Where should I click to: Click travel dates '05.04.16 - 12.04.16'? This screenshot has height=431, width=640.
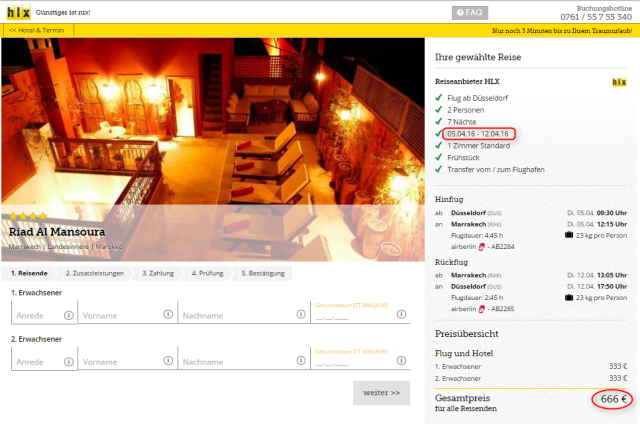[478, 134]
